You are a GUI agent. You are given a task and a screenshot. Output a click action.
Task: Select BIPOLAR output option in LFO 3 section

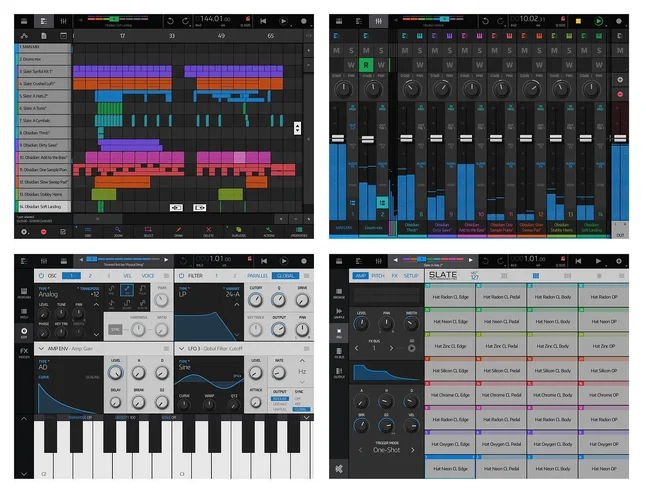pyautogui.click(x=280, y=399)
